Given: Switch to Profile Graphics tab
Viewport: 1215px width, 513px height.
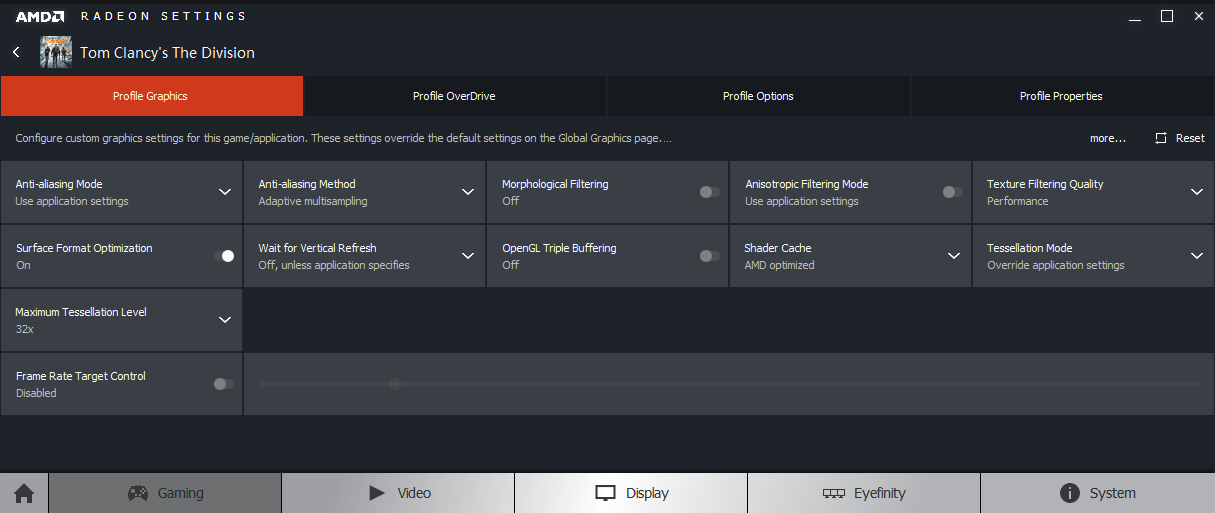Looking at the screenshot, I should 151,96.
